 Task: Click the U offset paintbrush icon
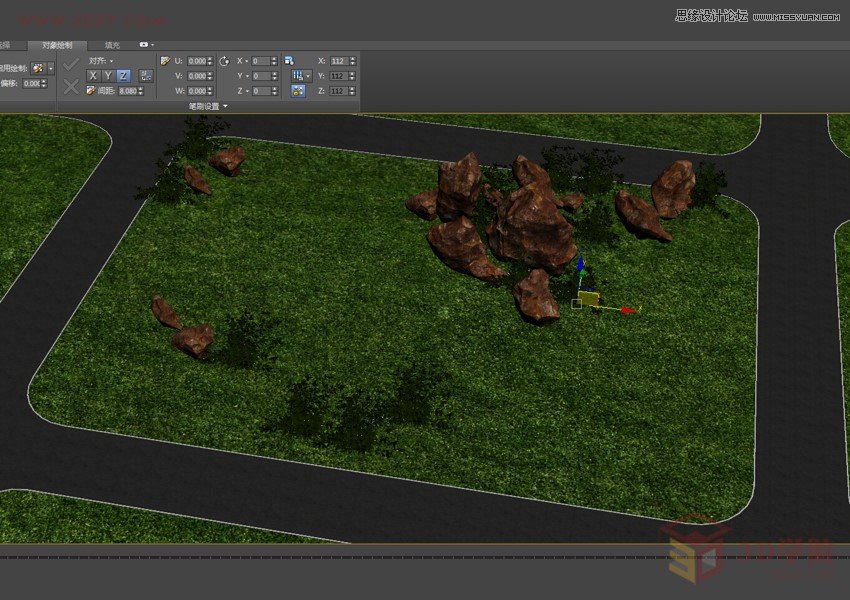coord(165,61)
